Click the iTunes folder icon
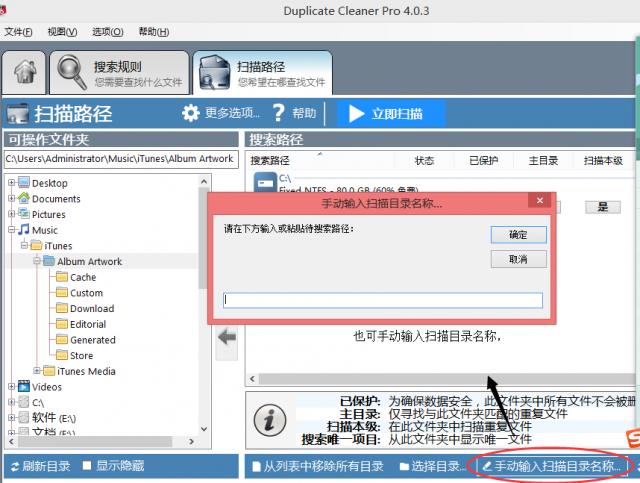The width and height of the screenshot is (640, 483). (x=37, y=245)
